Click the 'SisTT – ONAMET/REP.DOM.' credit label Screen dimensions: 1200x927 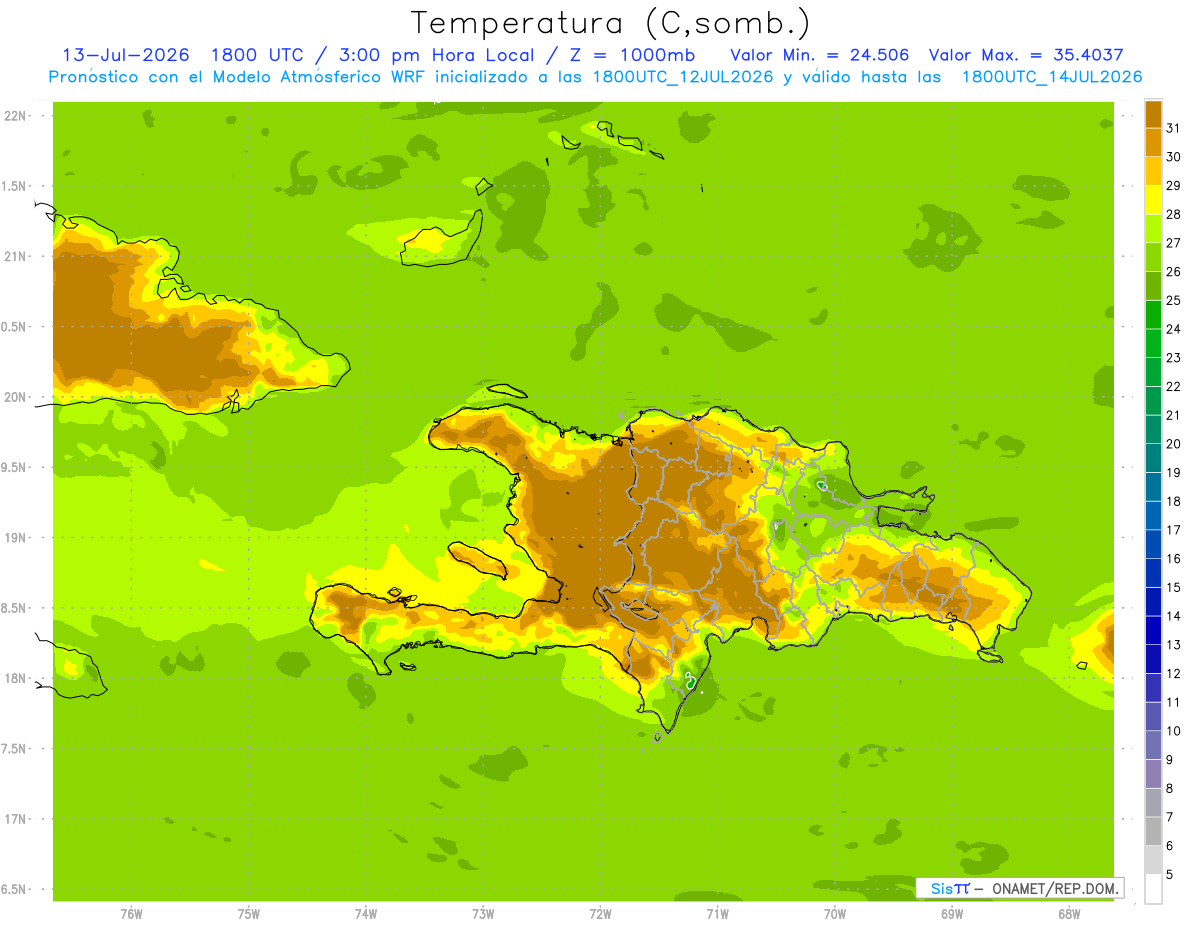(1020, 888)
